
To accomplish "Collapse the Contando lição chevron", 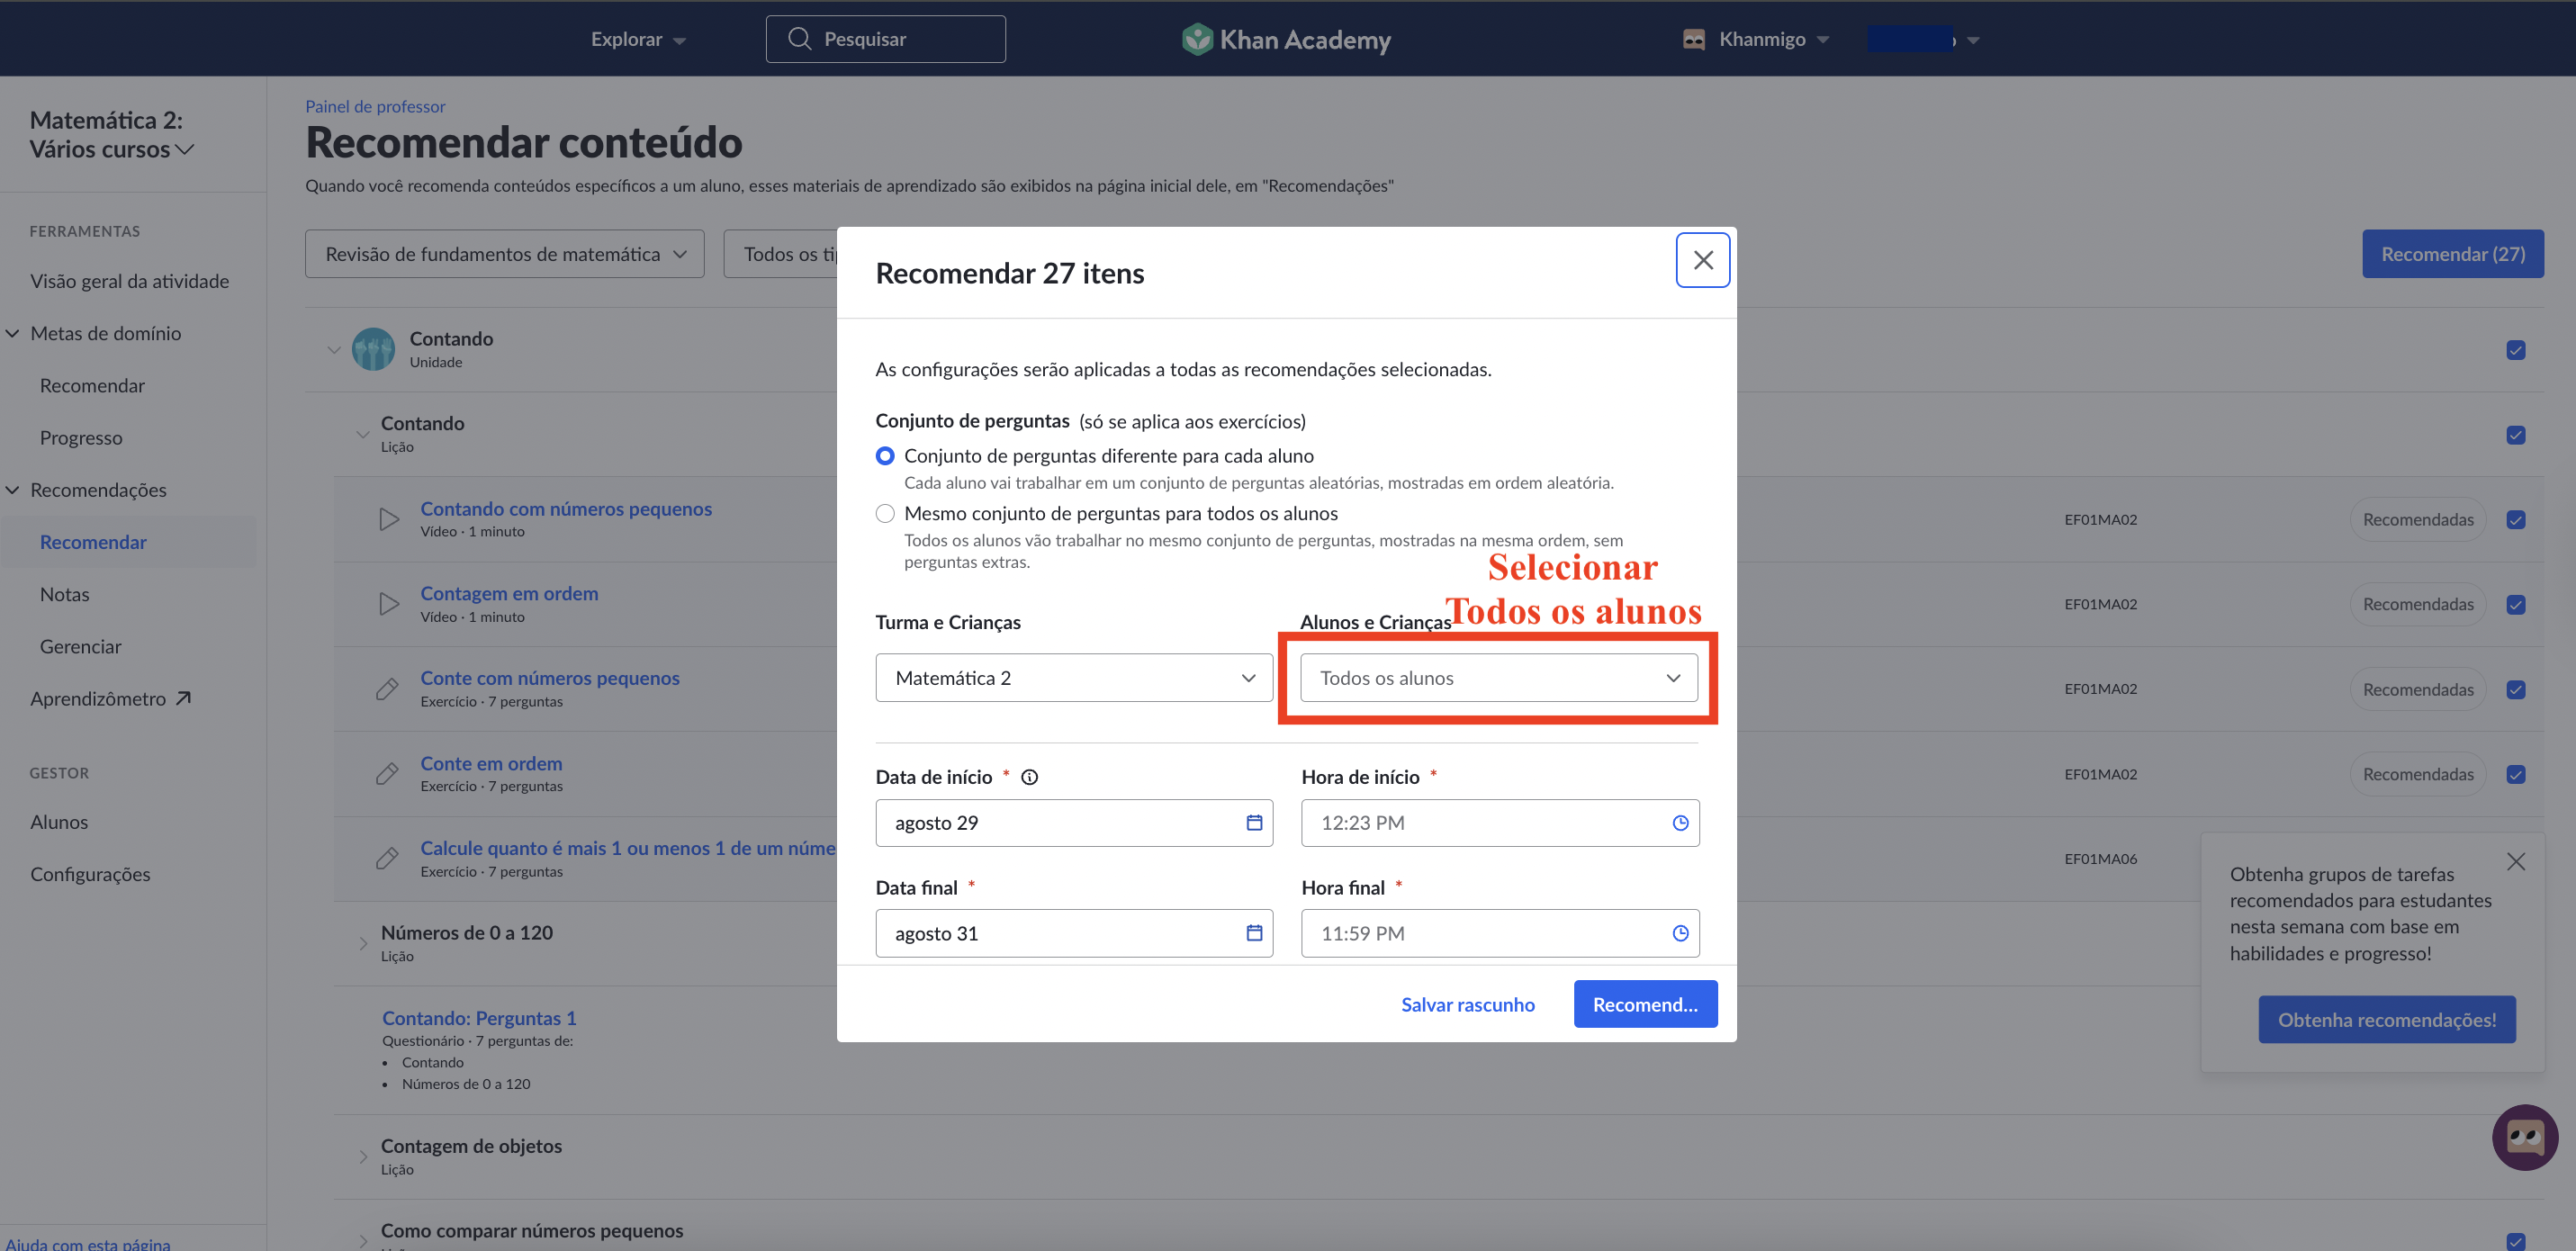I will tap(363, 435).
